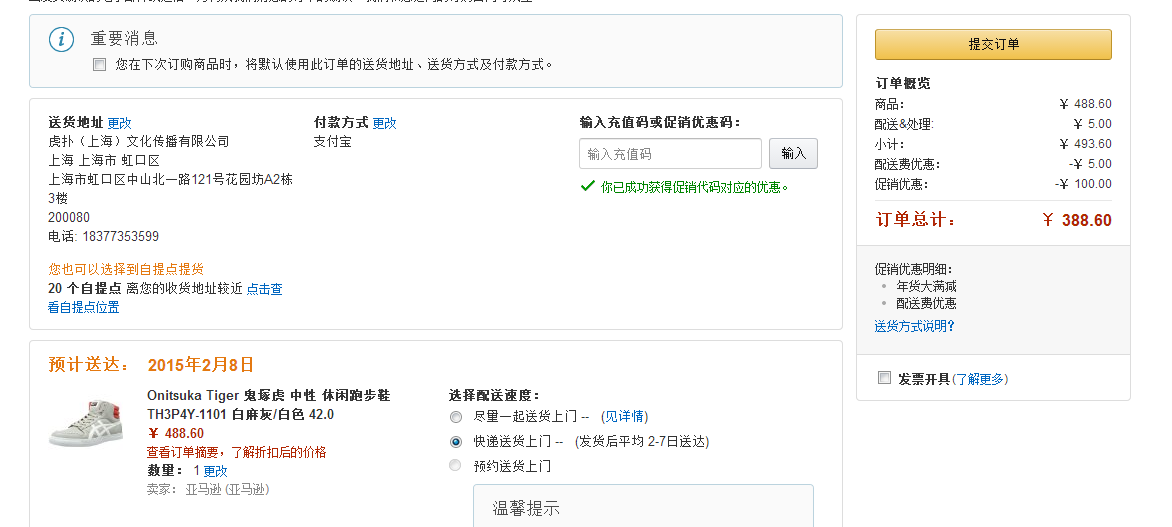Viewport: 1172px width, 527px height.
Task: Choose 预约送货上门 delivery option
Action: tap(455, 466)
